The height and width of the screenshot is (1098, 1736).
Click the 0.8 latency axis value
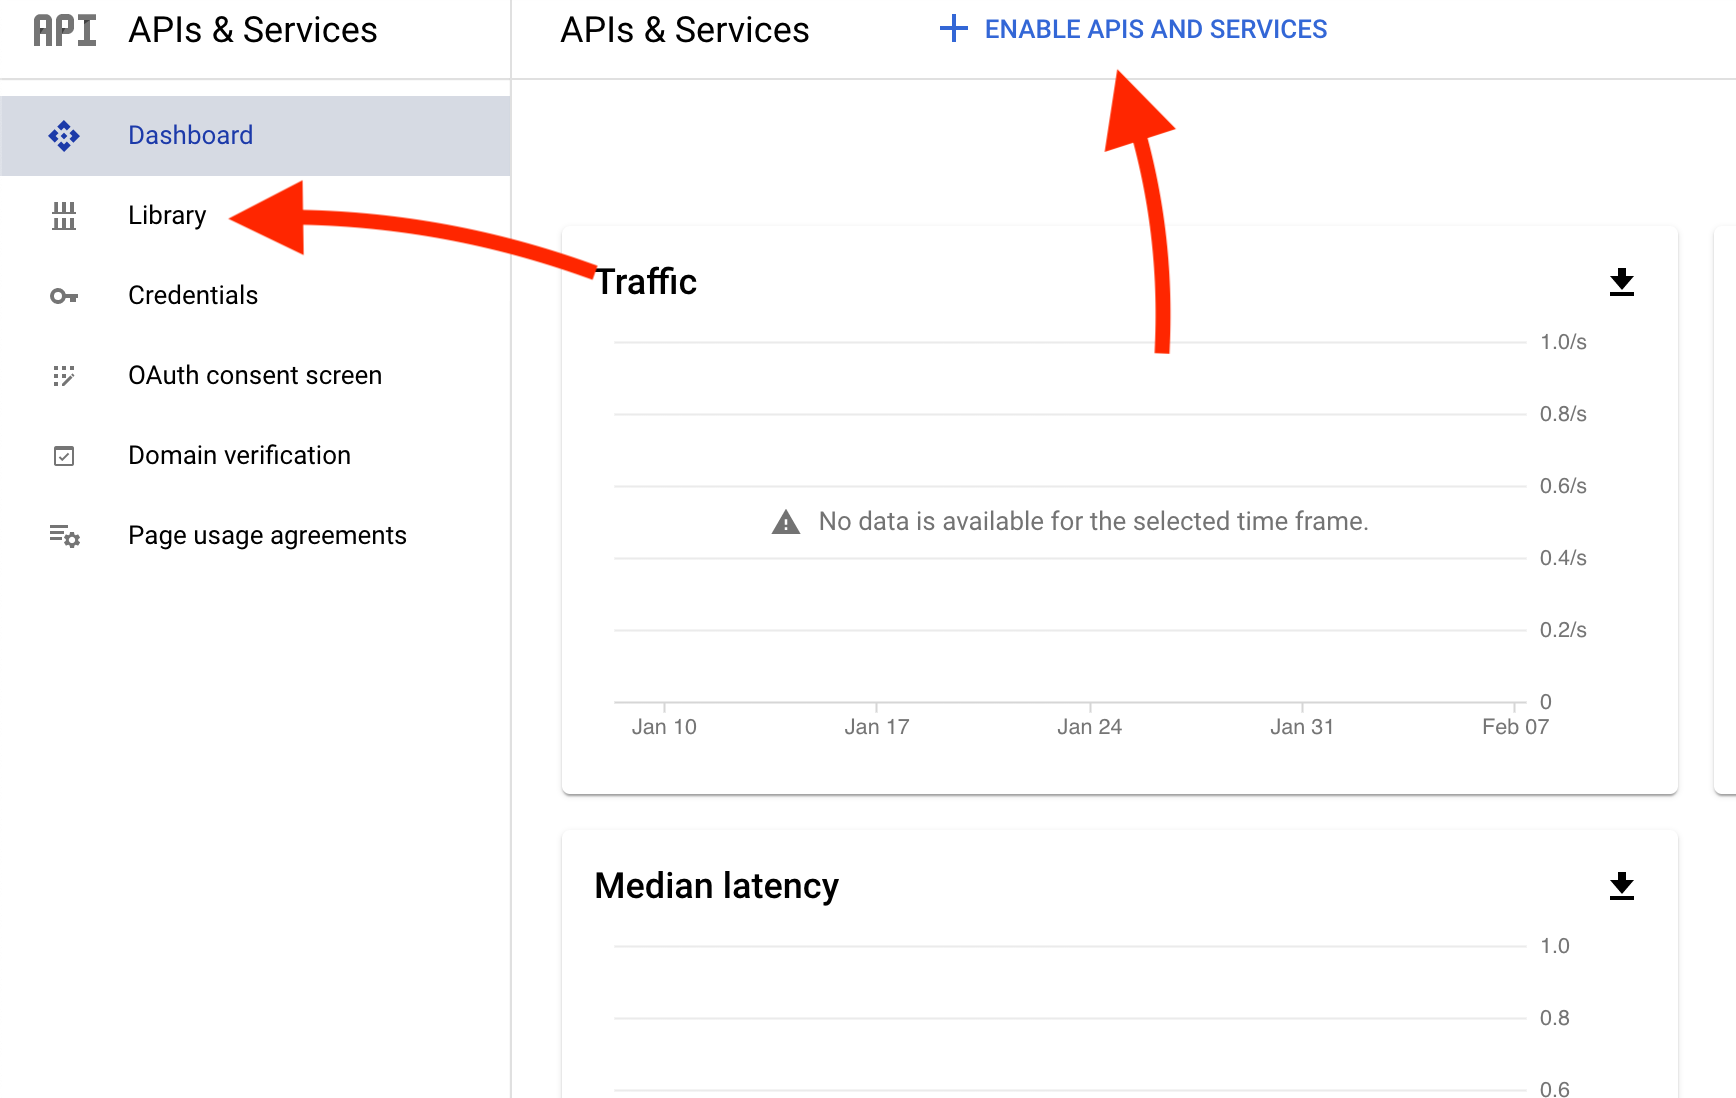1555,1018
